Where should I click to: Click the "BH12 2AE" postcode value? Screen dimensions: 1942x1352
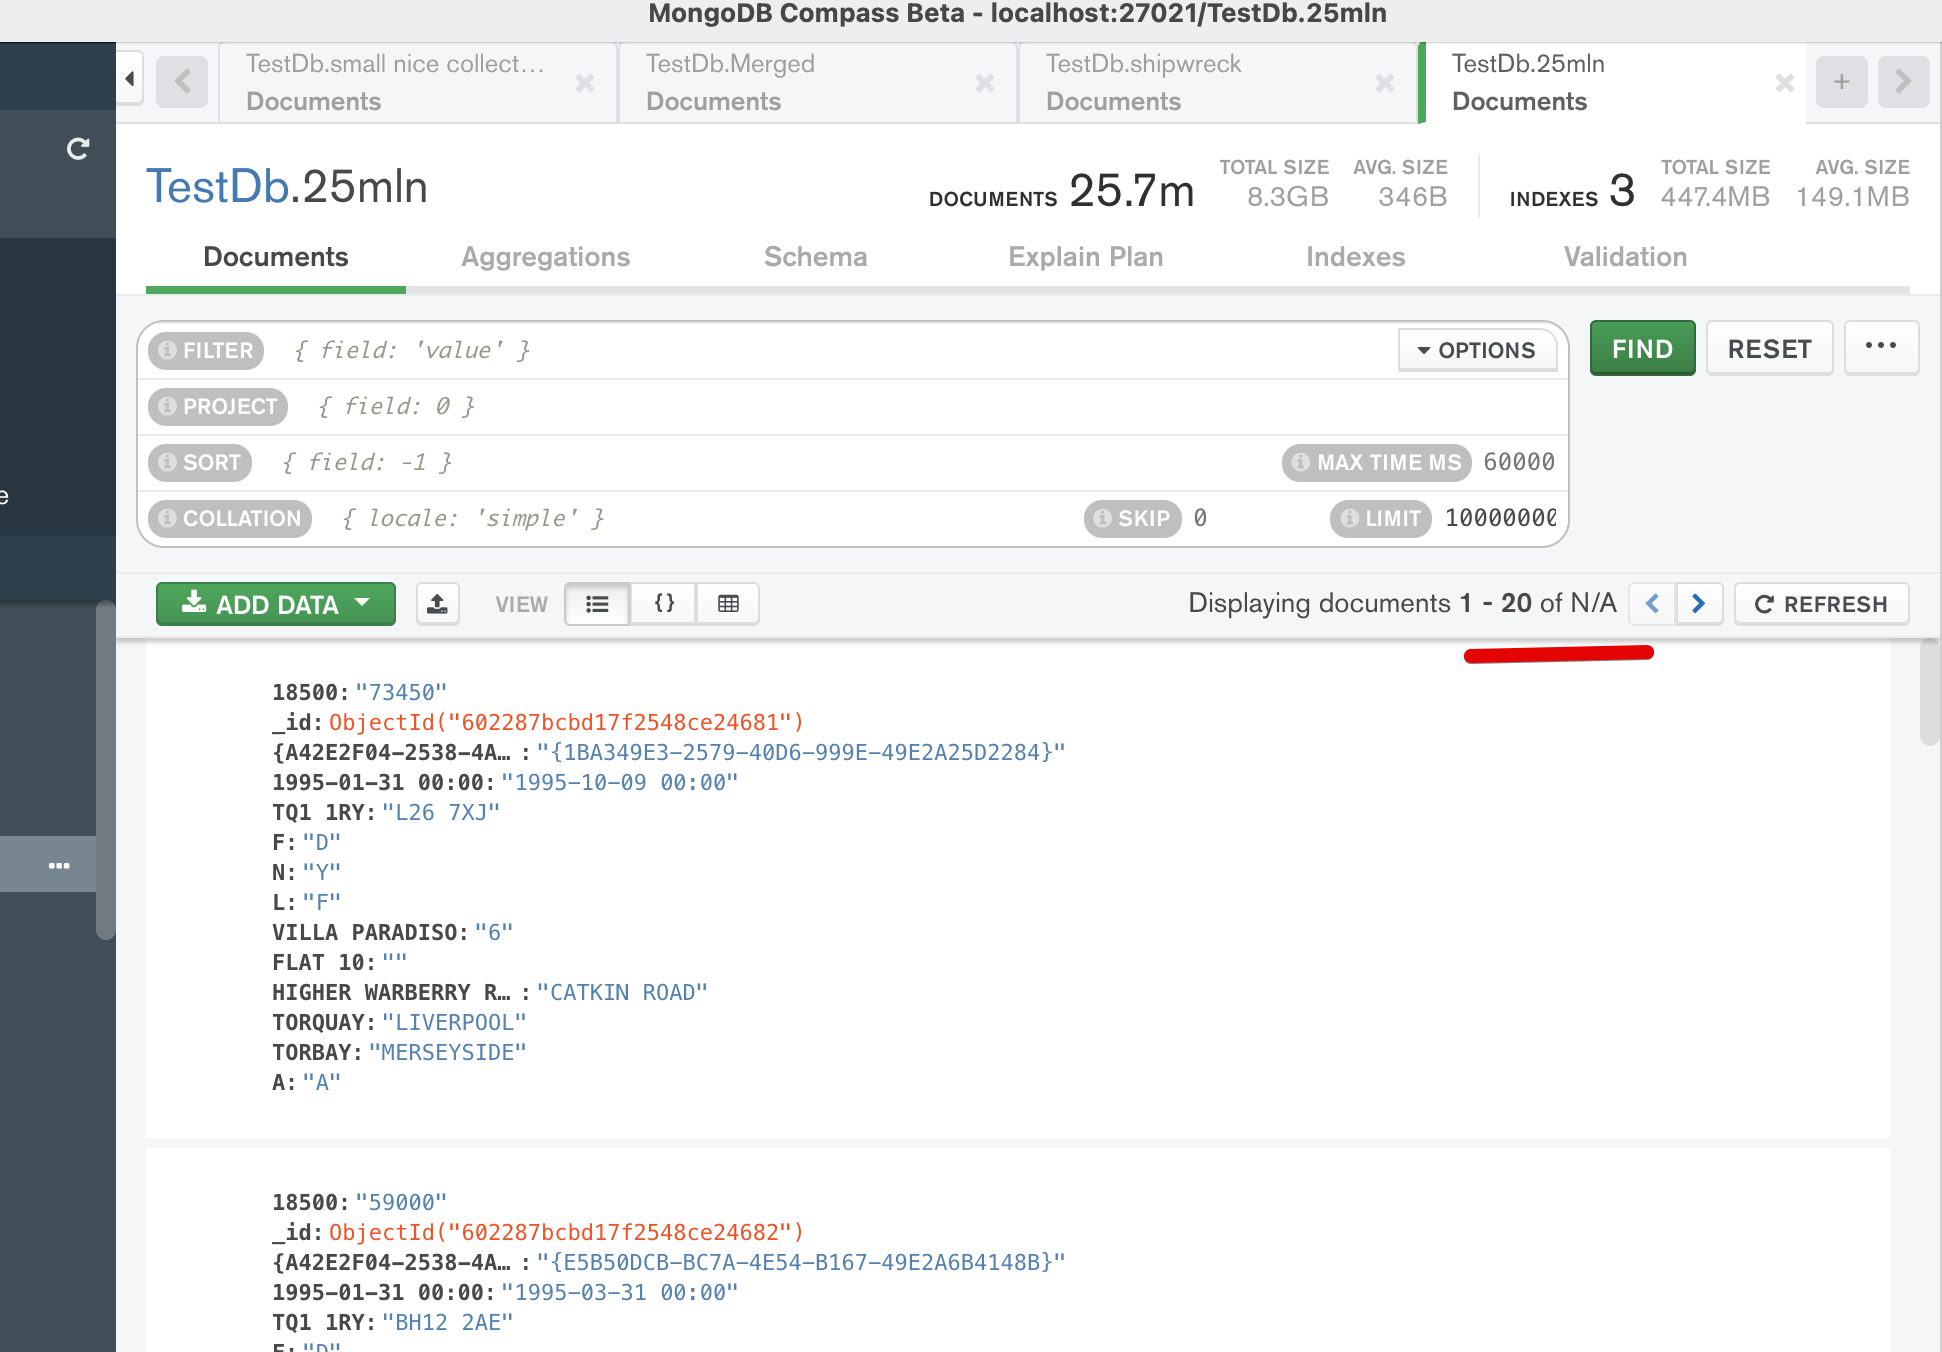pyautogui.click(x=447, y=1322)
